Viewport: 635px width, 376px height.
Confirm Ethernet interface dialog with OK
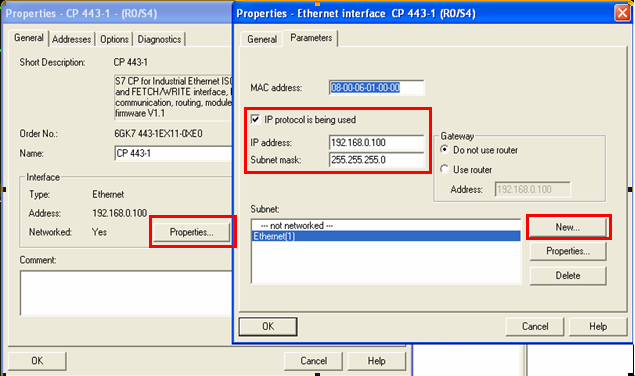coord(268,327)
